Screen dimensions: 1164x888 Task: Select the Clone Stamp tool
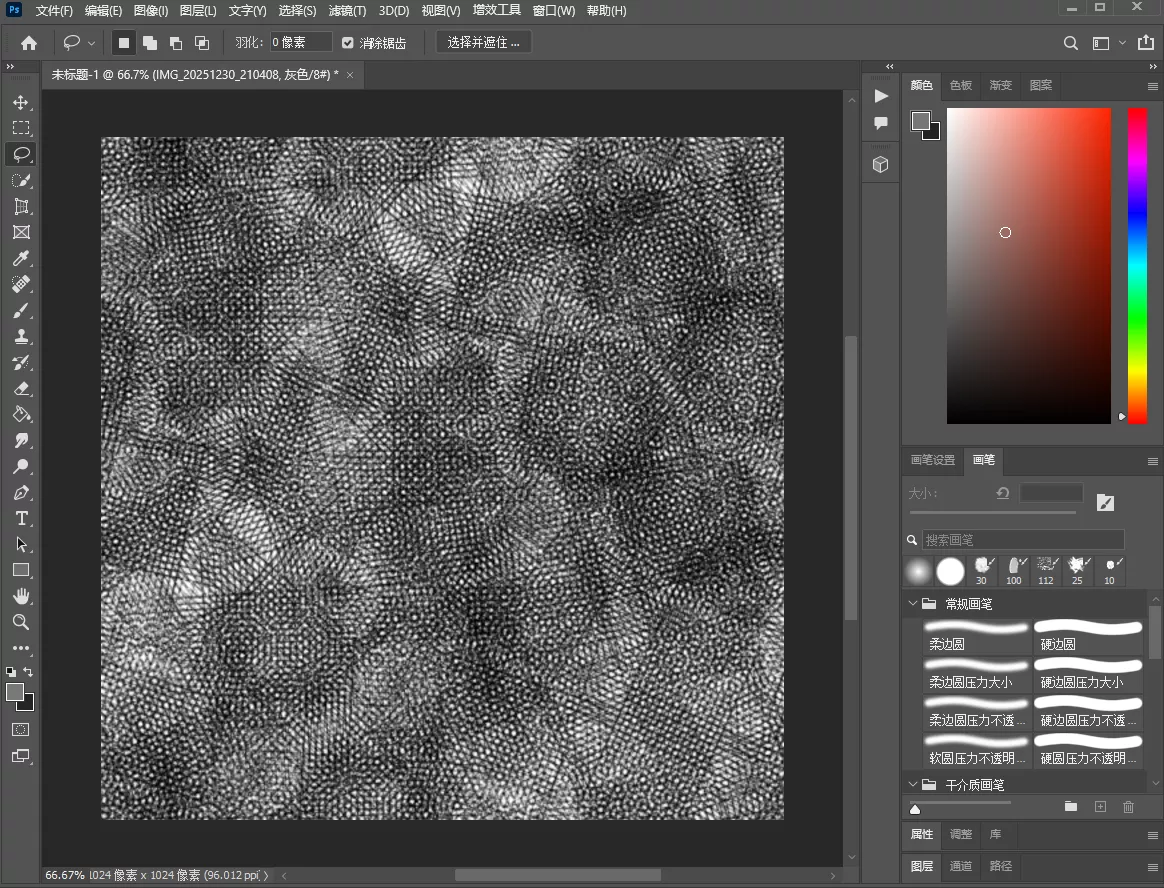(x=21, y=336)
